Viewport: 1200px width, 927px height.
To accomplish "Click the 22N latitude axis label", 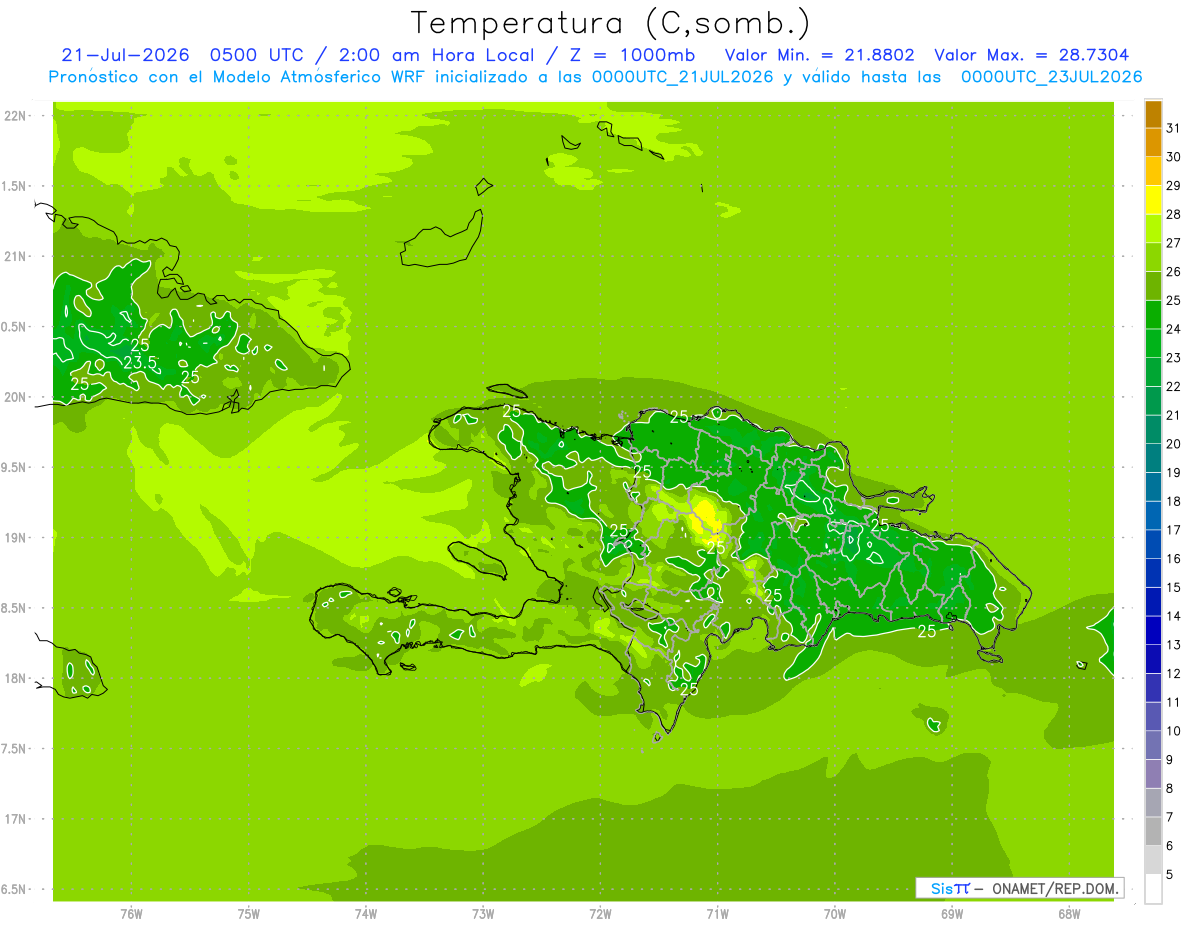I will coord(15,116).
